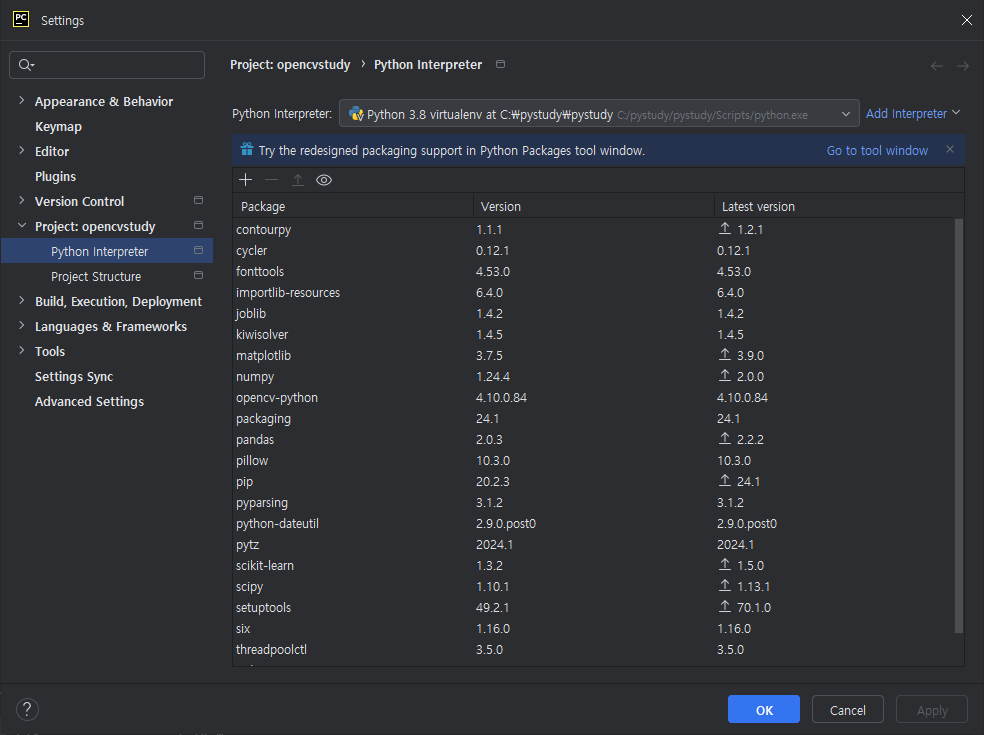Select the cycler package row
This screenshot has width=984, height=735.
tap(594, 250)
